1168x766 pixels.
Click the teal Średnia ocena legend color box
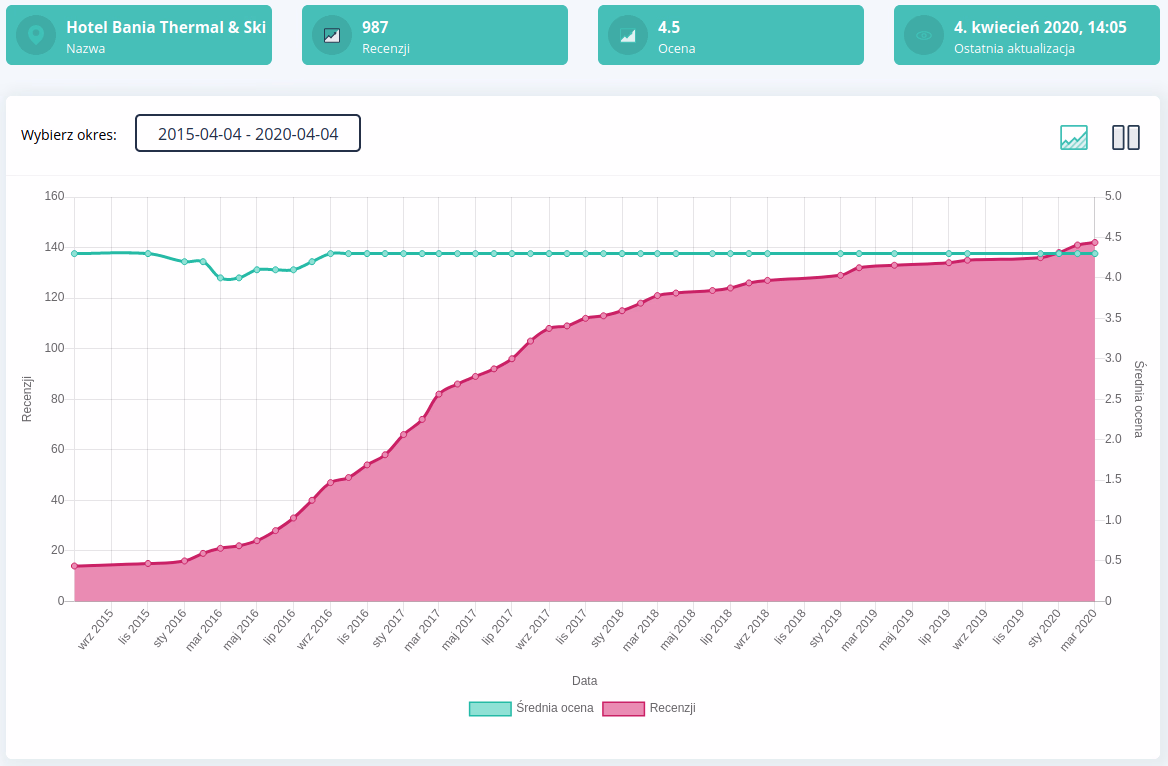pyautogui.click(x=490, y=708)
